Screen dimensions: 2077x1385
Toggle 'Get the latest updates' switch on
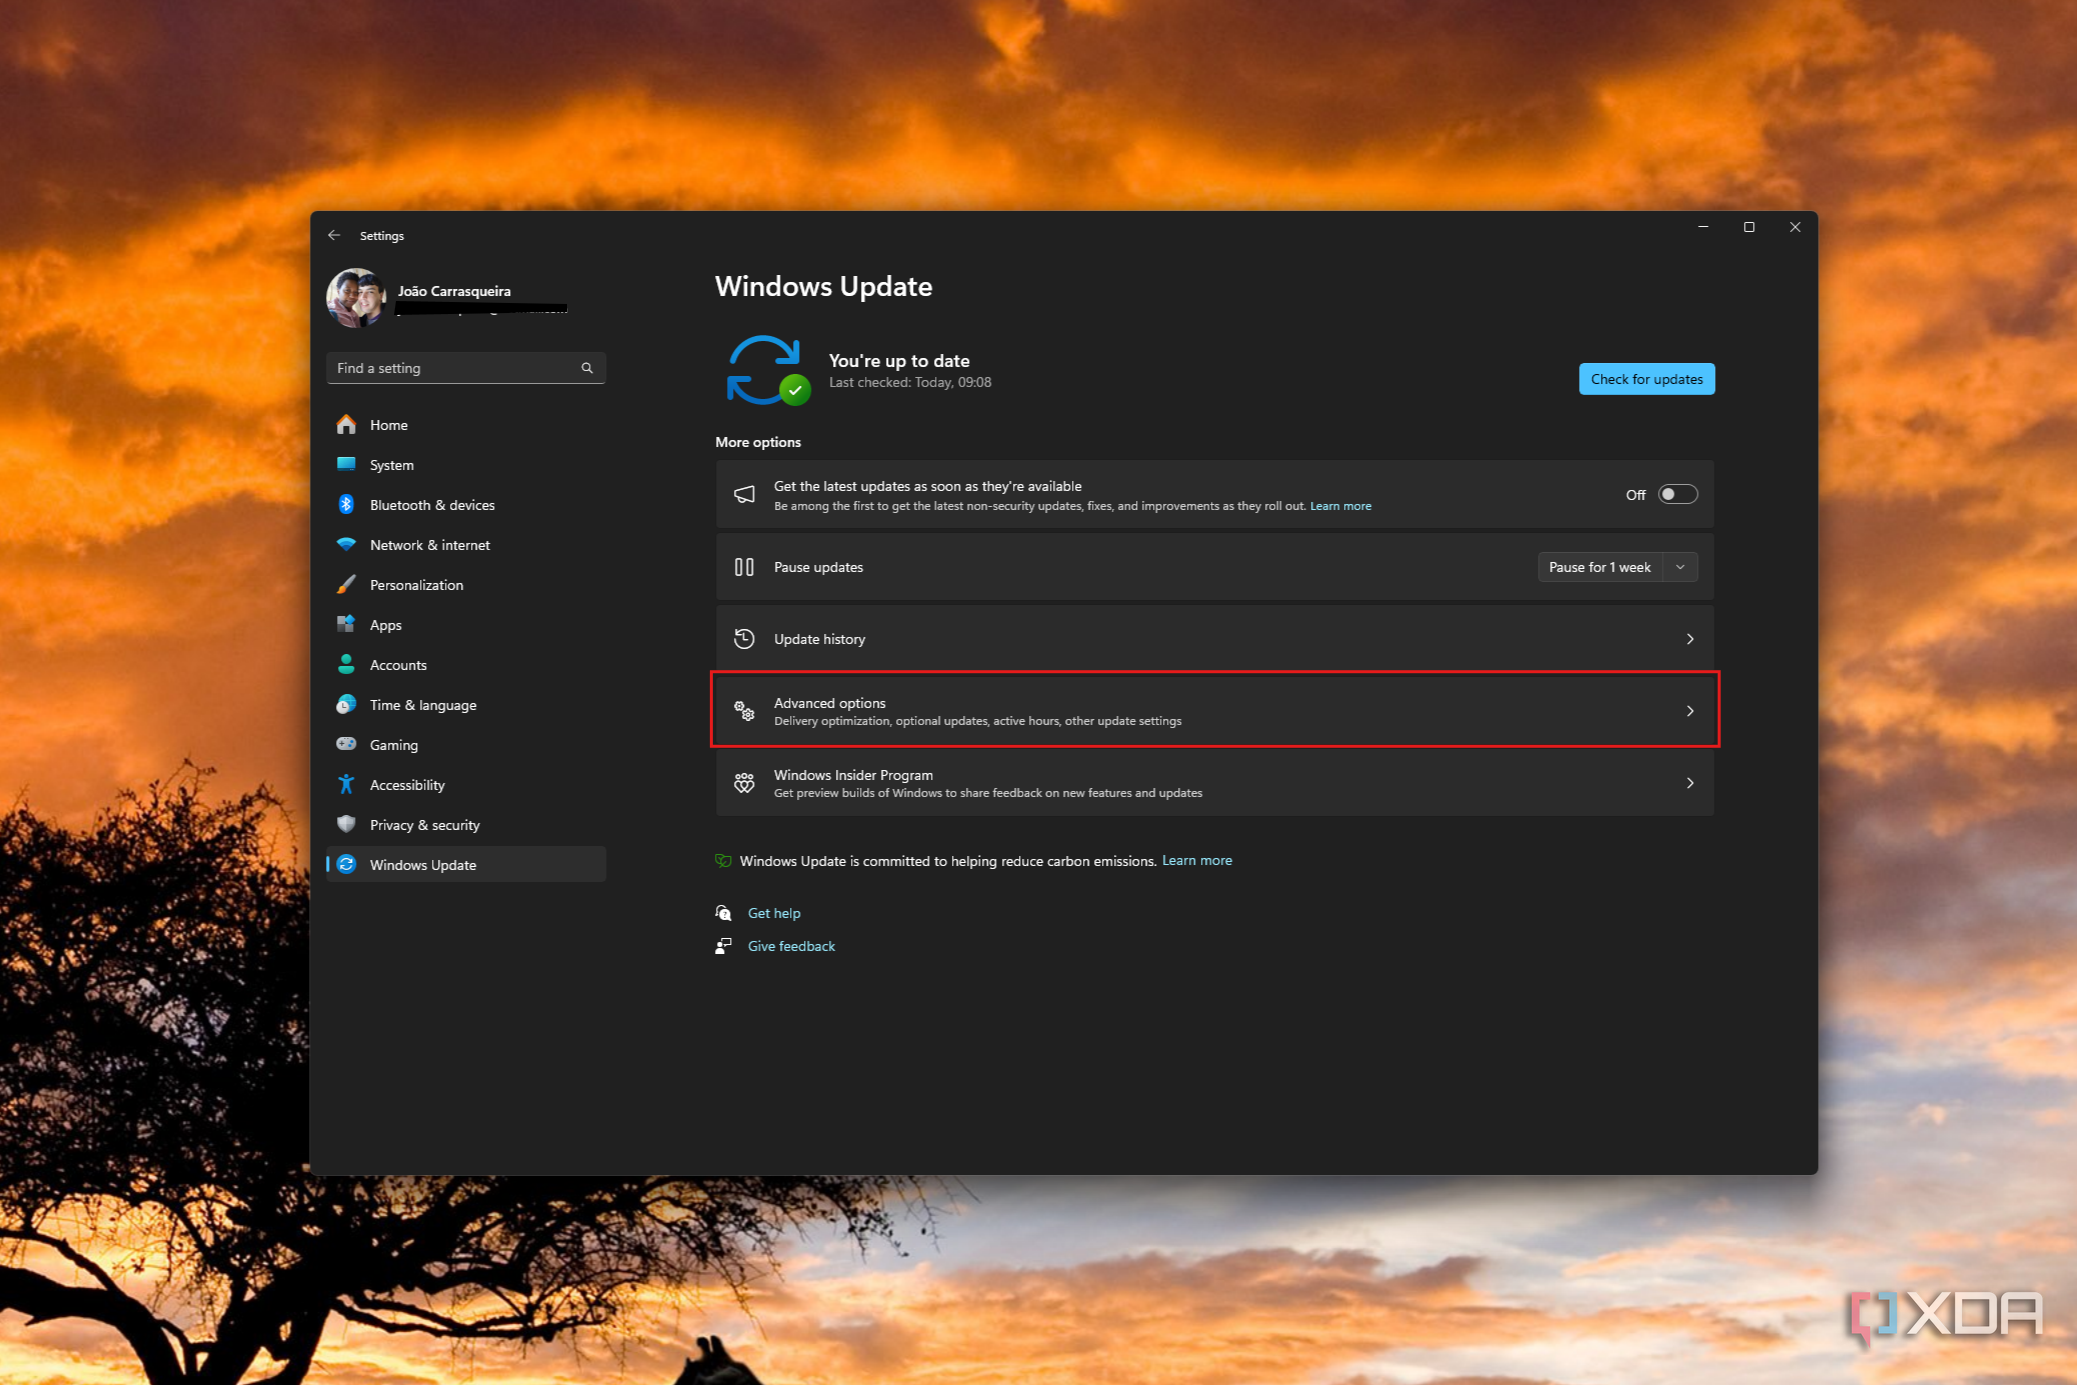pos(1677,494)
